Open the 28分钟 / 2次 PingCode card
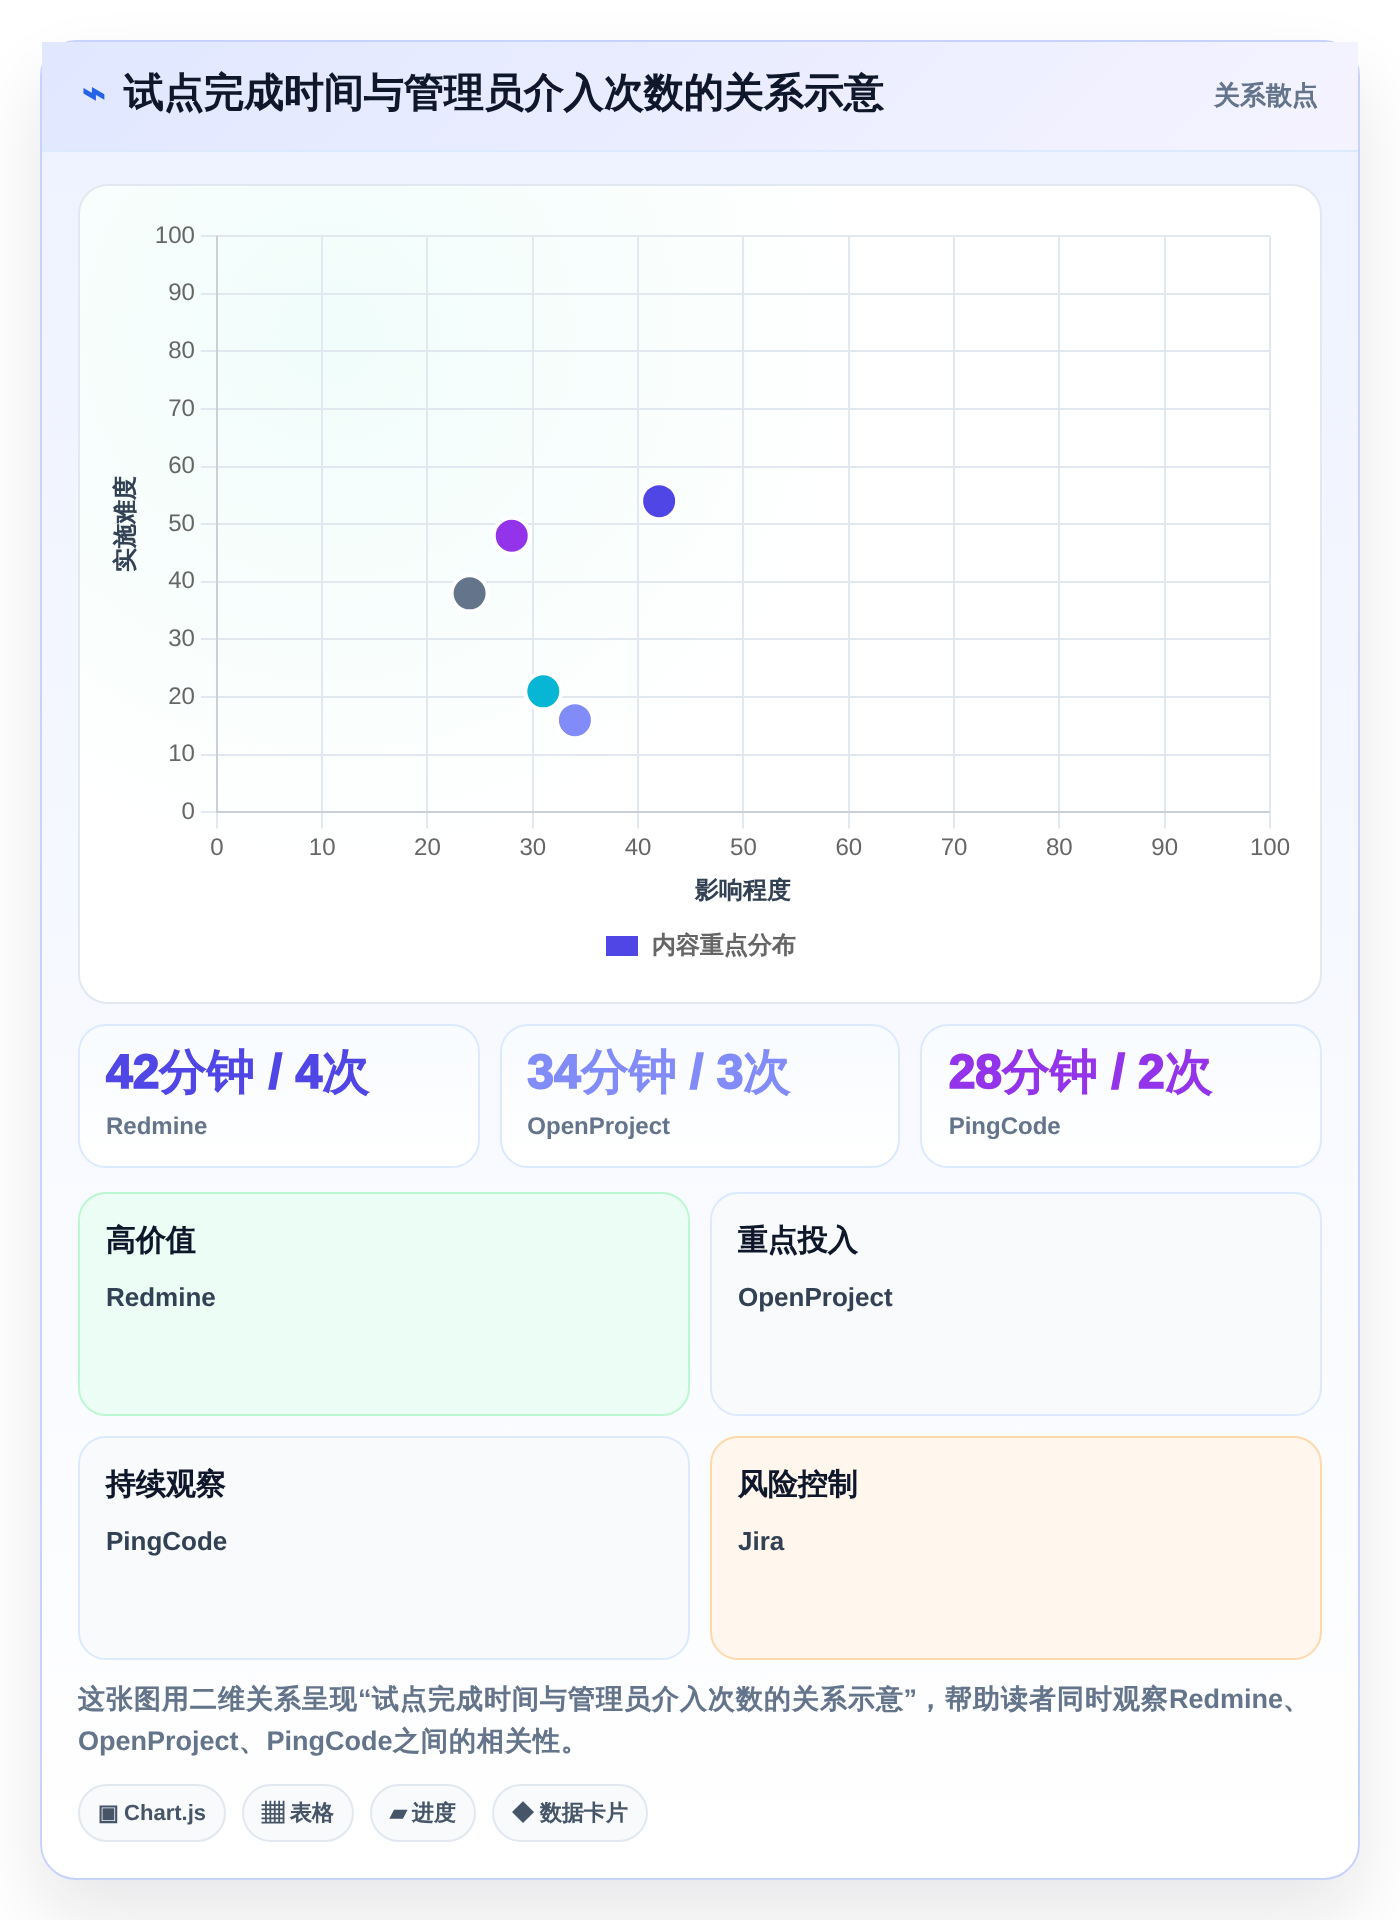The width and height of the screenshot is (1400, 1920). point(1121,1096)
